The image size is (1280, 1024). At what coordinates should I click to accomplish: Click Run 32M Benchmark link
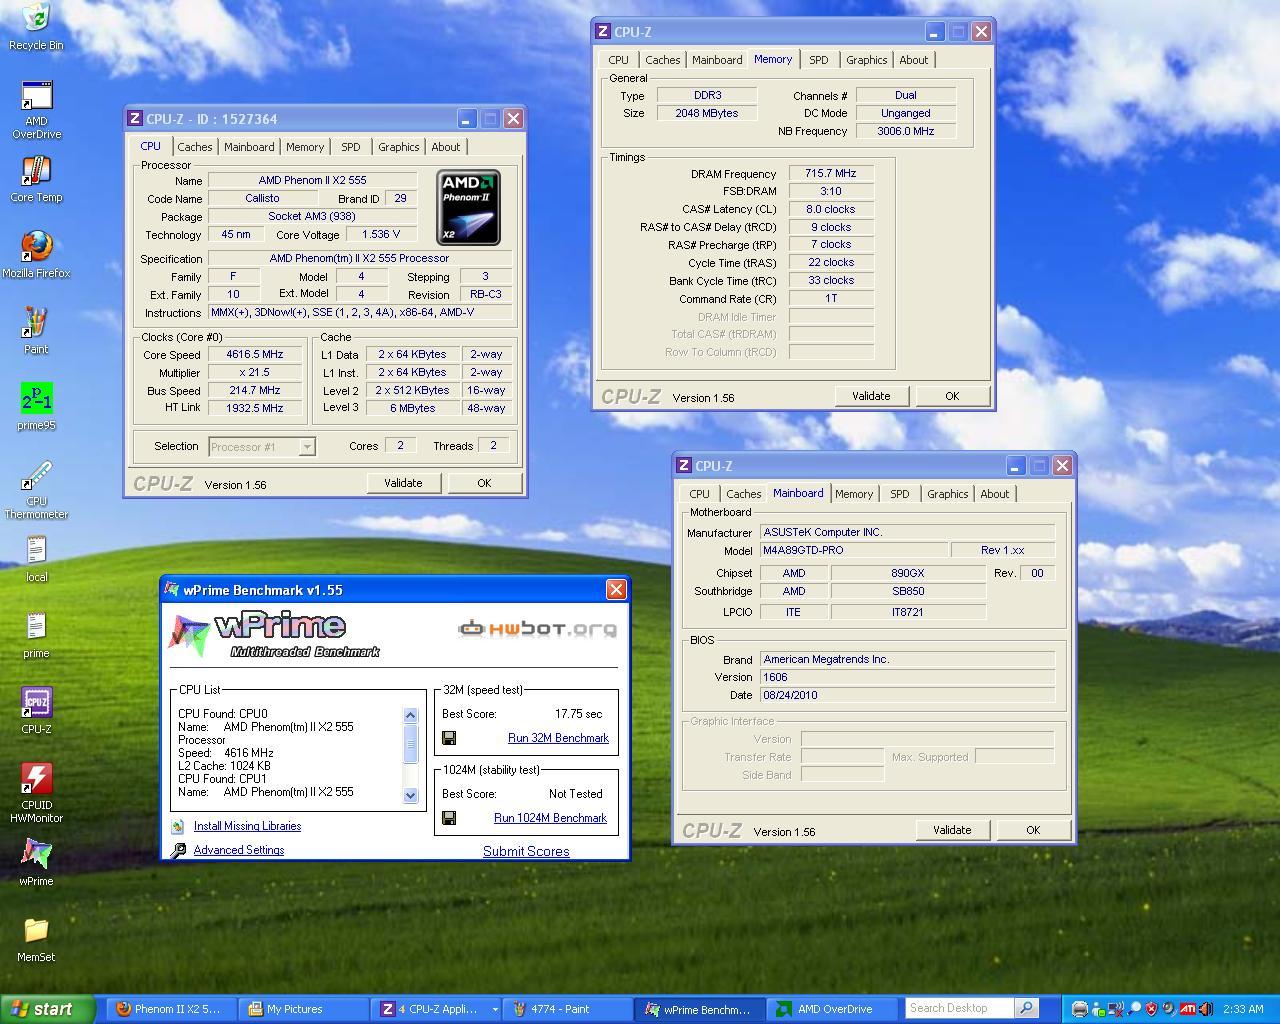(558, 738)
